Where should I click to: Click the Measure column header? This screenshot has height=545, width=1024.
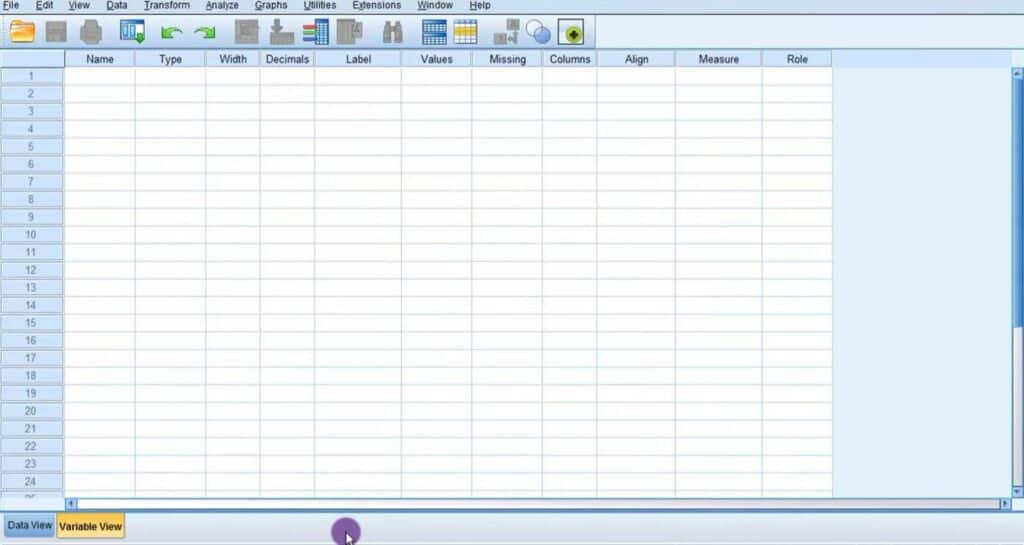point(718,59)
